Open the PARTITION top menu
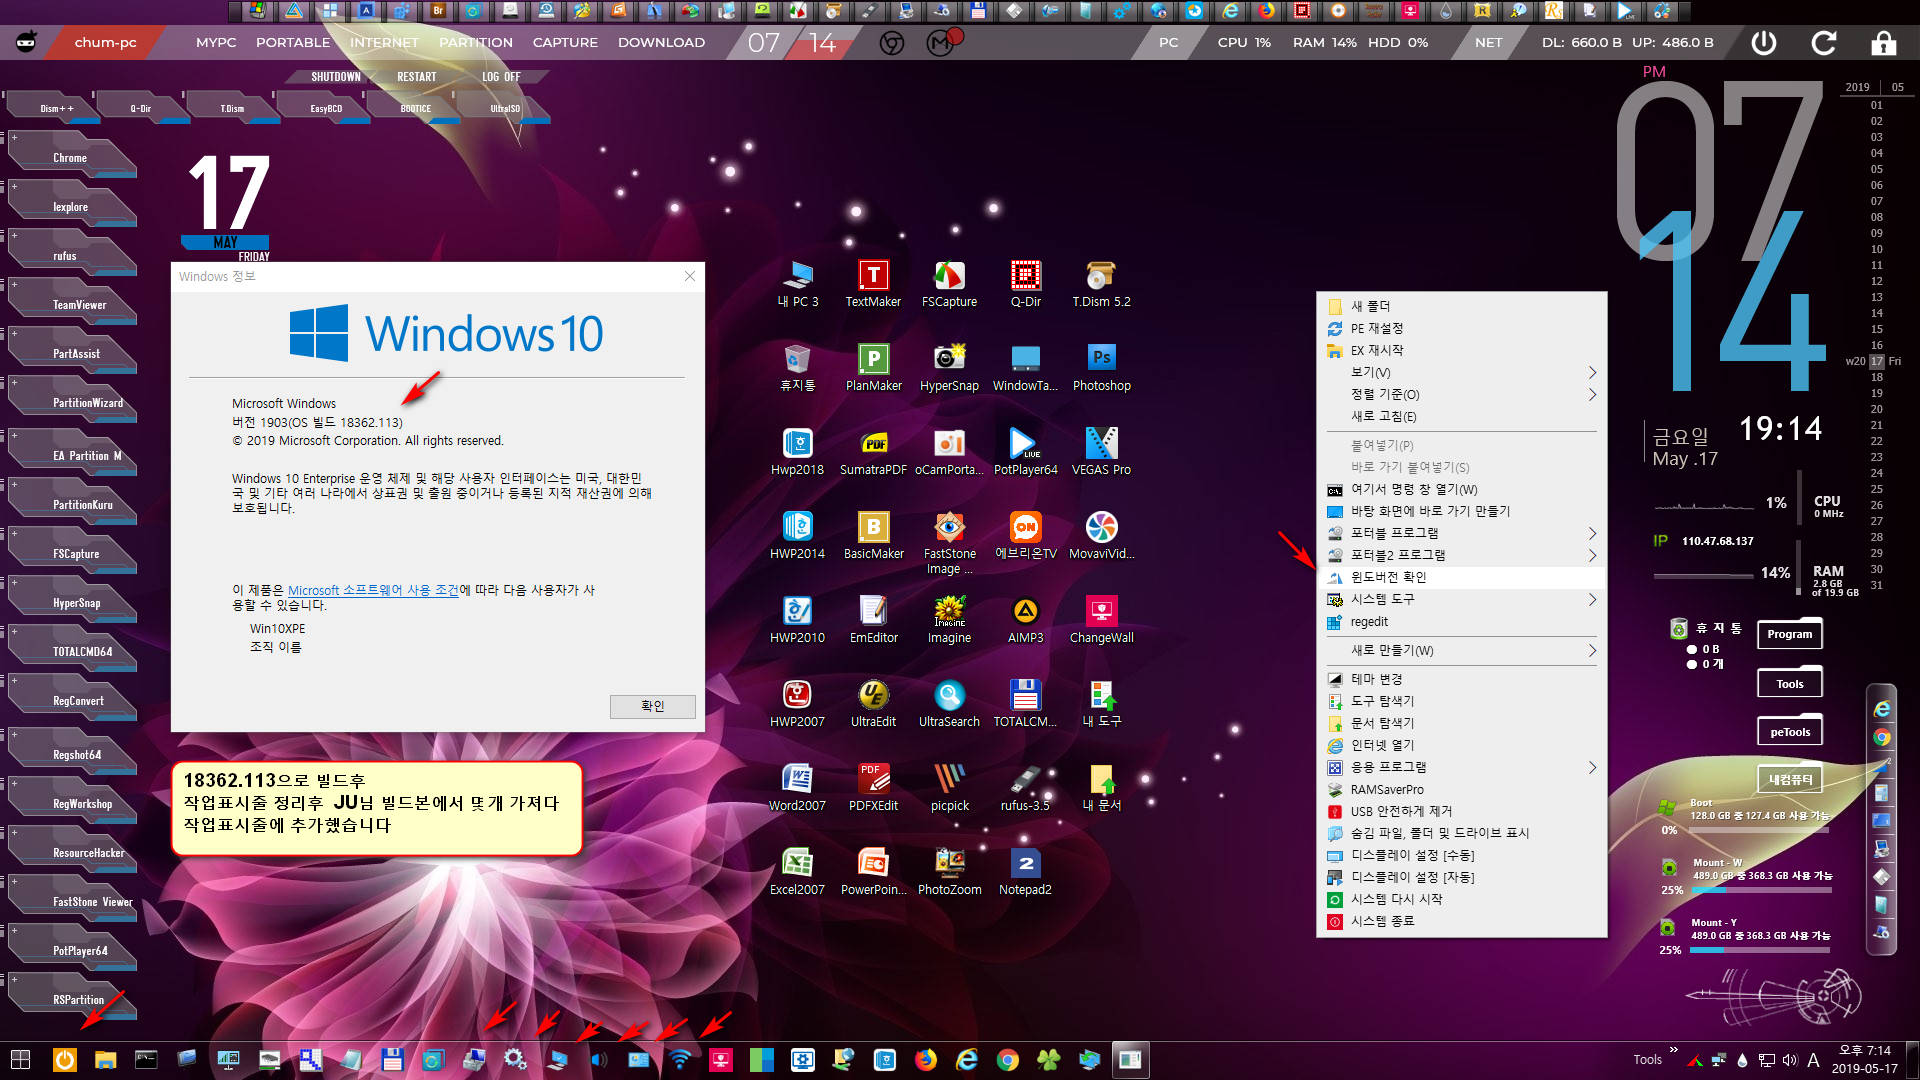Screen dimensions: 1920x1080 tap(476, 43)
